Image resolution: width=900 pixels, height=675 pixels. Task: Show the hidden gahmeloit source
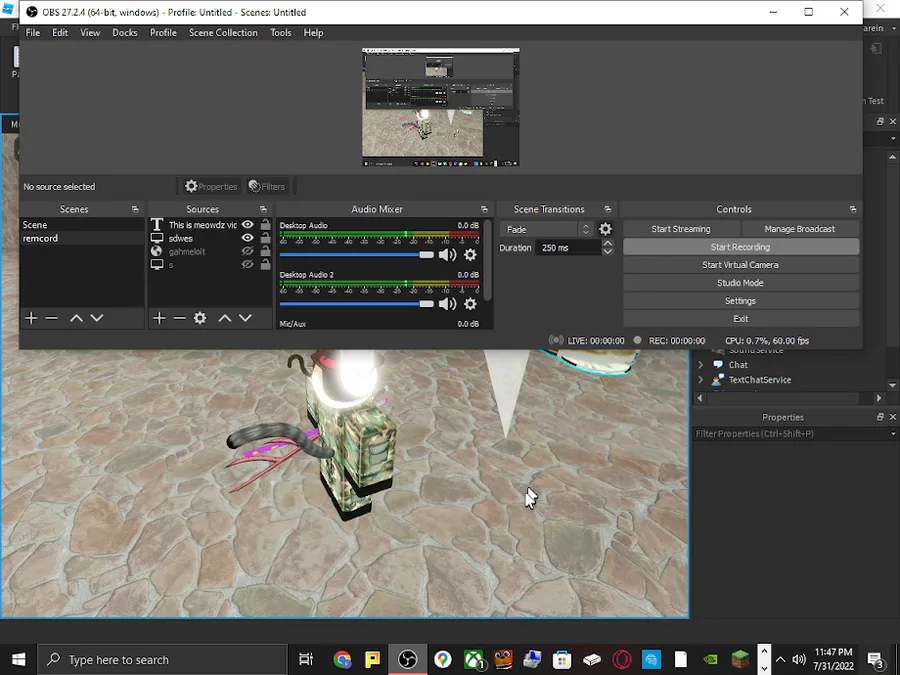(x=247, y=251)
